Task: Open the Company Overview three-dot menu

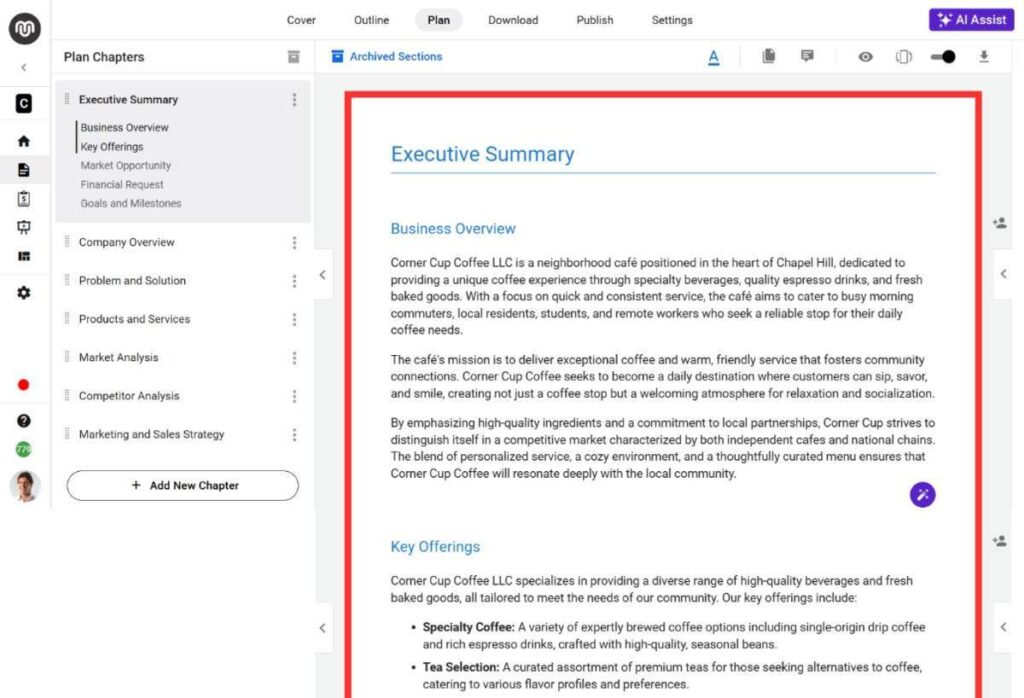Action: [x=294, y=243]
